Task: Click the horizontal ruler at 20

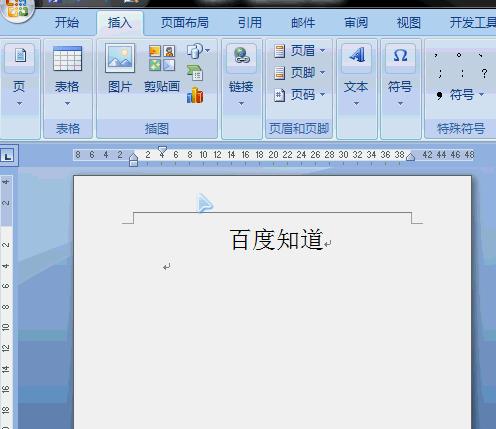Action: pyautogui.click(x=273, y=155)
